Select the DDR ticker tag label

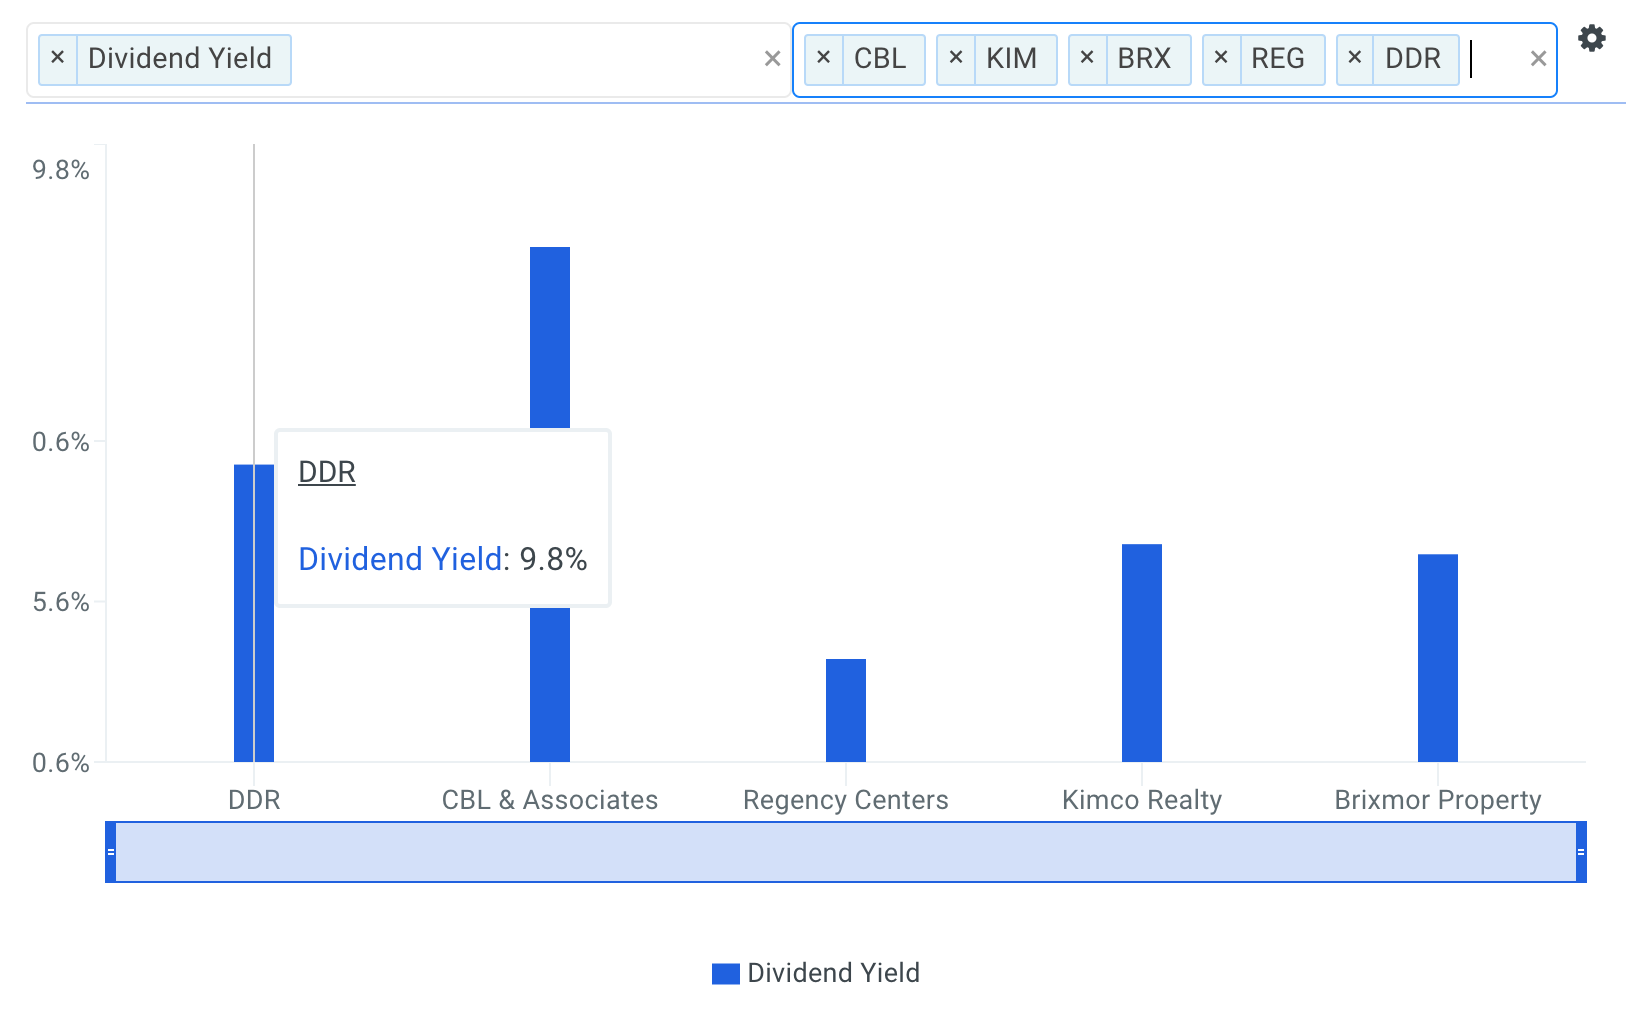point(1413,59)
